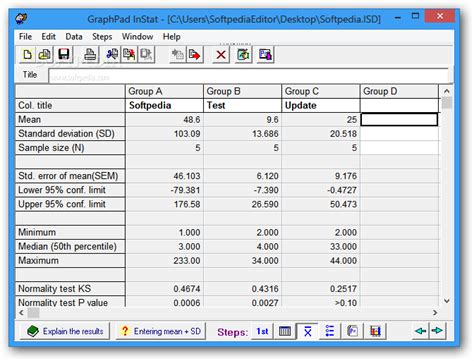Advance to next step with right arrow
Viewport: 474px width, 361px height.
click(x=437, y=331)
